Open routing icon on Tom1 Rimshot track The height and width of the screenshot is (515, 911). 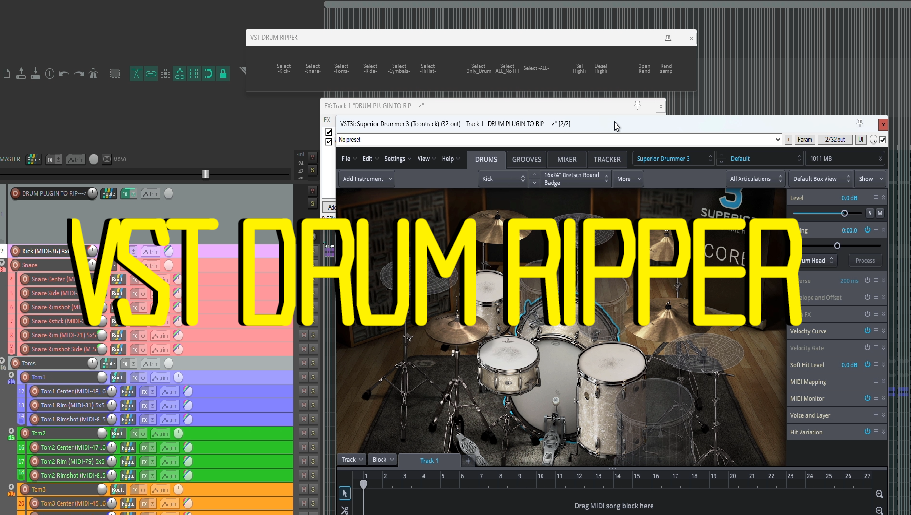pos(127,419)
